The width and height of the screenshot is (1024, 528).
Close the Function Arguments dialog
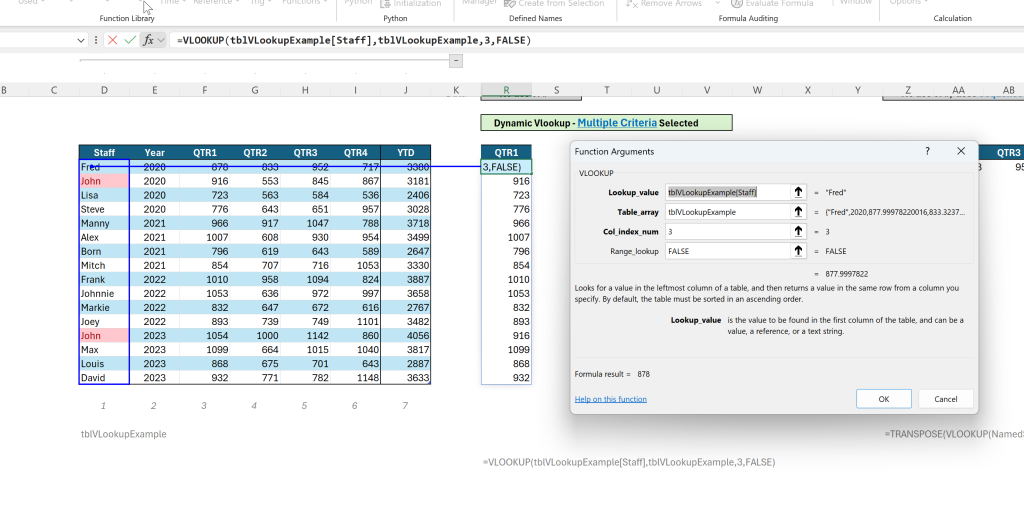tap(961, 151)
